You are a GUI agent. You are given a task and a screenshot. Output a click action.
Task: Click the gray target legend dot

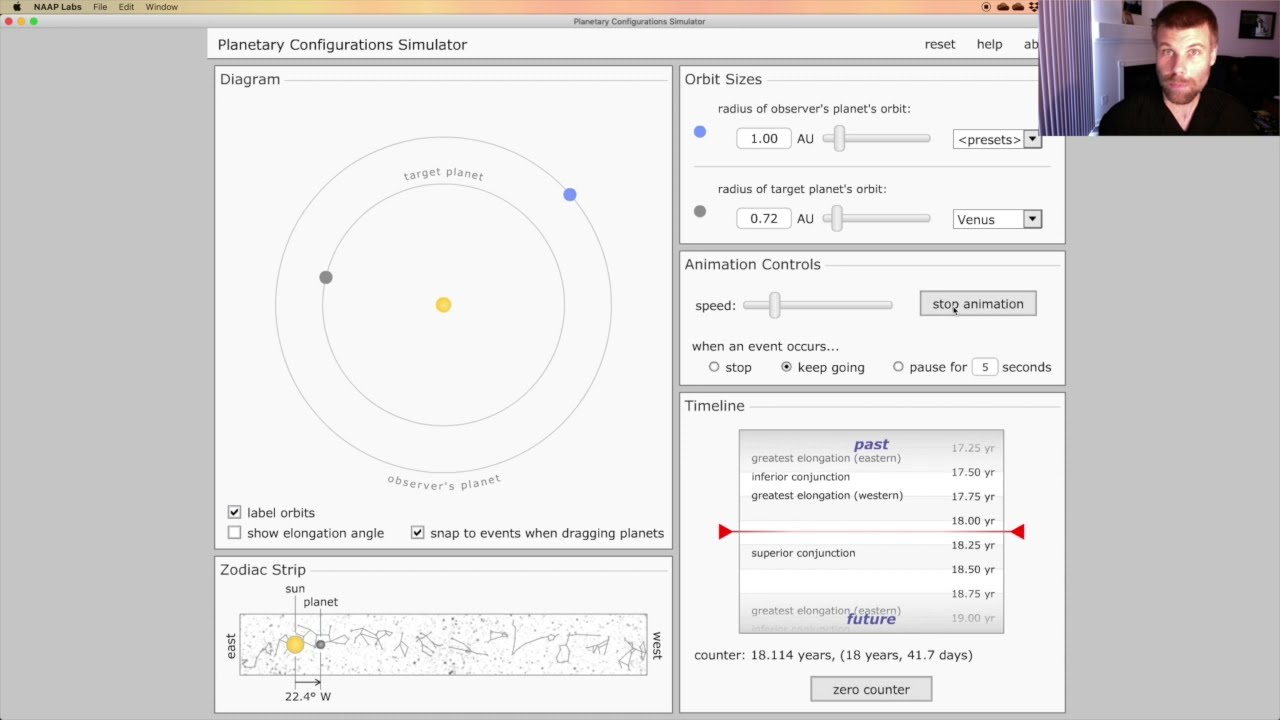pyautogui.click(x=700, y=211)
